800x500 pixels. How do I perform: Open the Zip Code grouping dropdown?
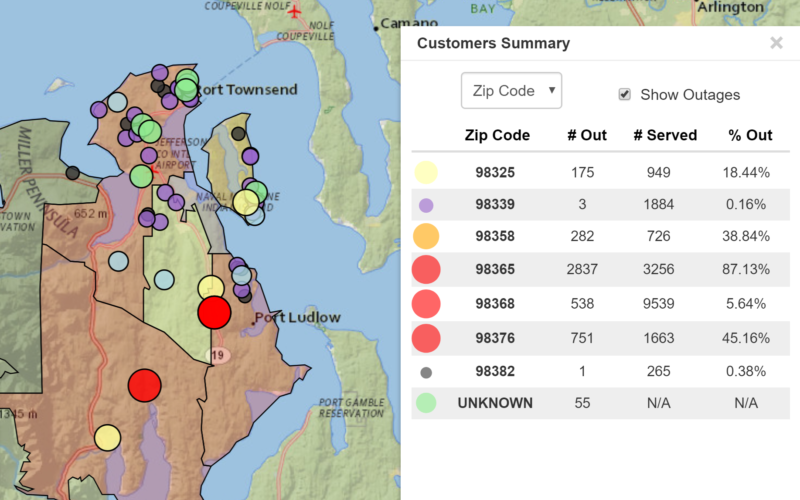click(x=511, y=90)
